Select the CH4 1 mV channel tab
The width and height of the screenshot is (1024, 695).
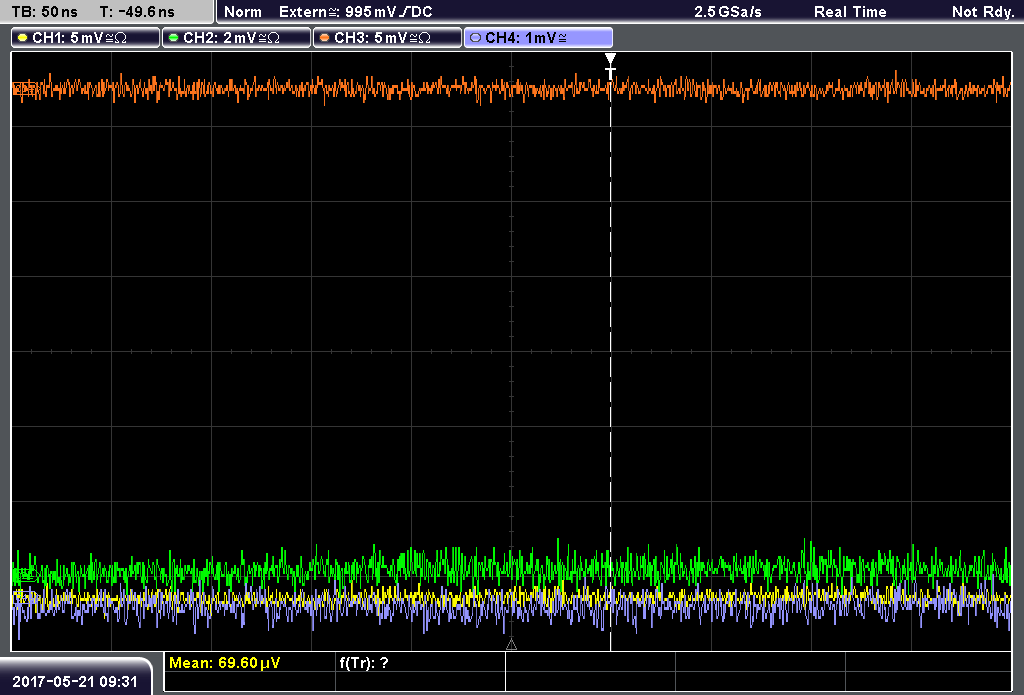pyautogui.click(x=538, y=38)
